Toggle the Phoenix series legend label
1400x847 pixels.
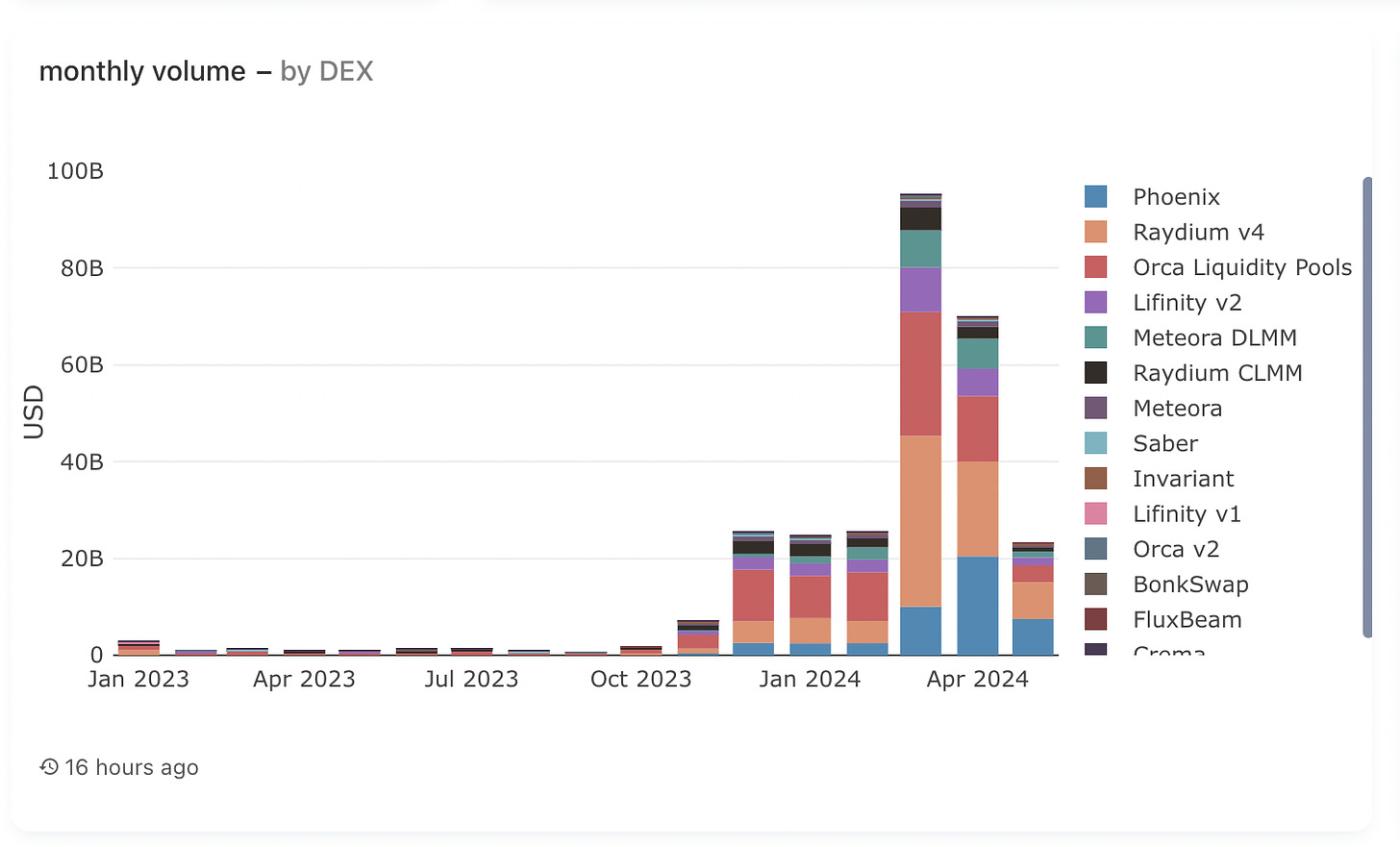click(x=1176, y=197)
